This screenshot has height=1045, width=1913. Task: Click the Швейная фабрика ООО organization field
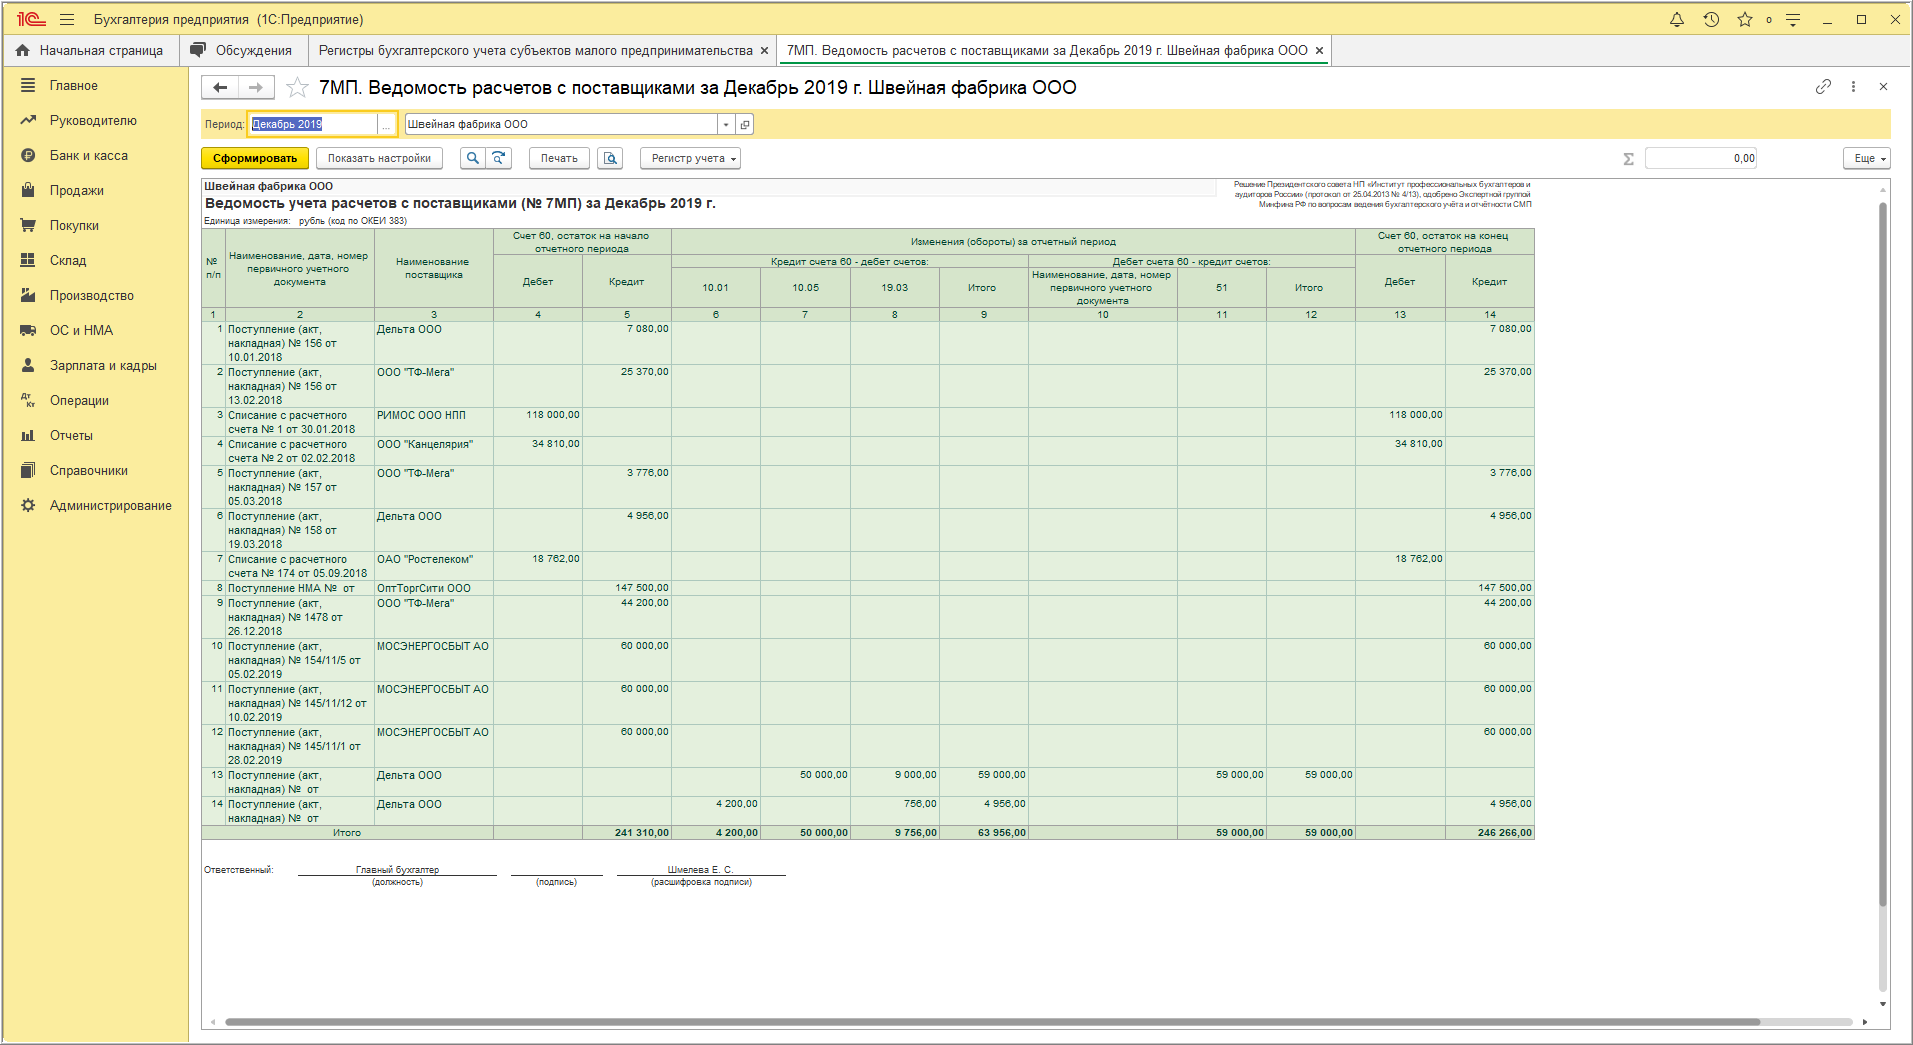(561, 124)
